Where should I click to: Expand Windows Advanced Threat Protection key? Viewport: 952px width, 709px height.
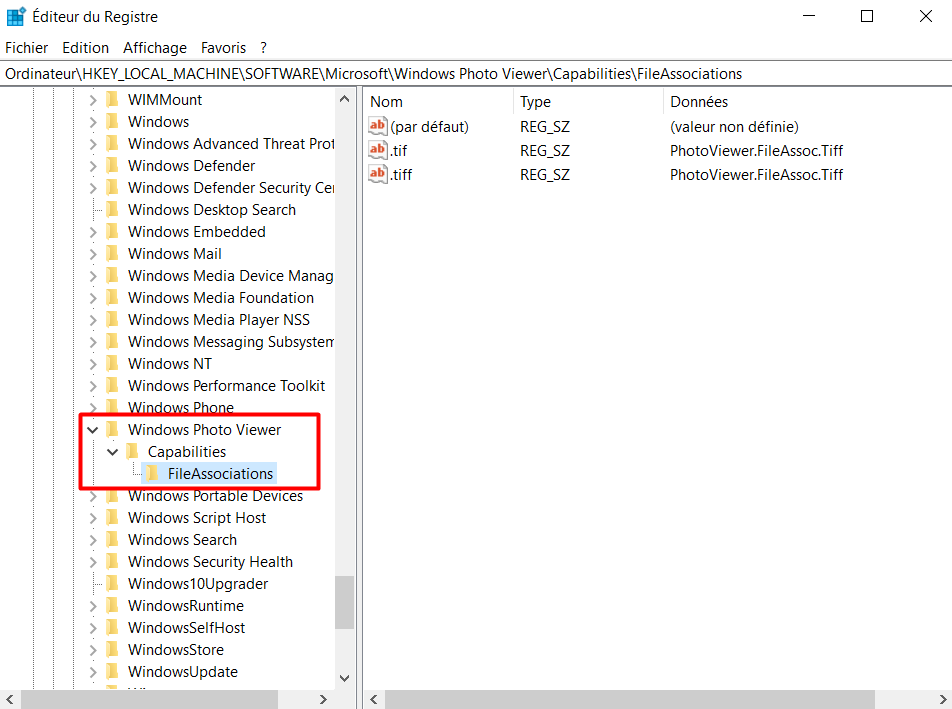(x=93, y=144)
